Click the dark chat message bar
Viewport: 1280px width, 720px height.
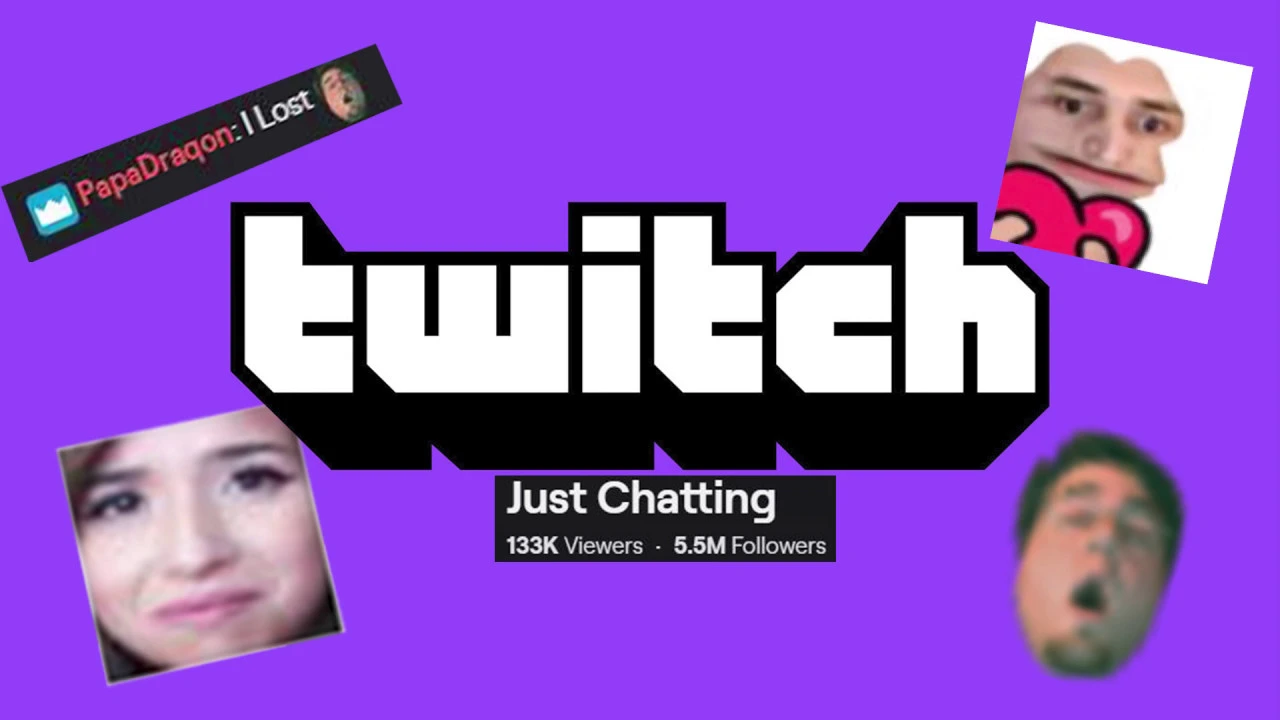pyautogui.click(x=202, y=152)
